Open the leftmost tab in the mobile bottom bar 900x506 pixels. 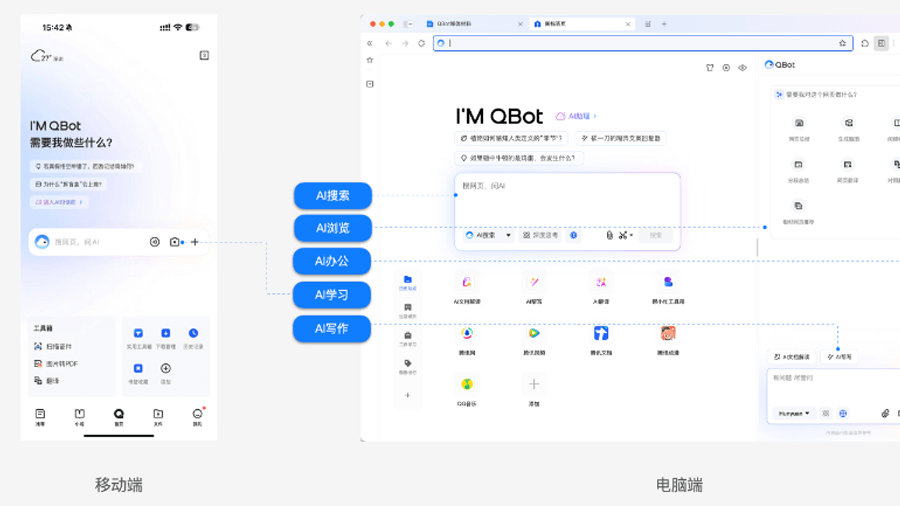(40, 417)
